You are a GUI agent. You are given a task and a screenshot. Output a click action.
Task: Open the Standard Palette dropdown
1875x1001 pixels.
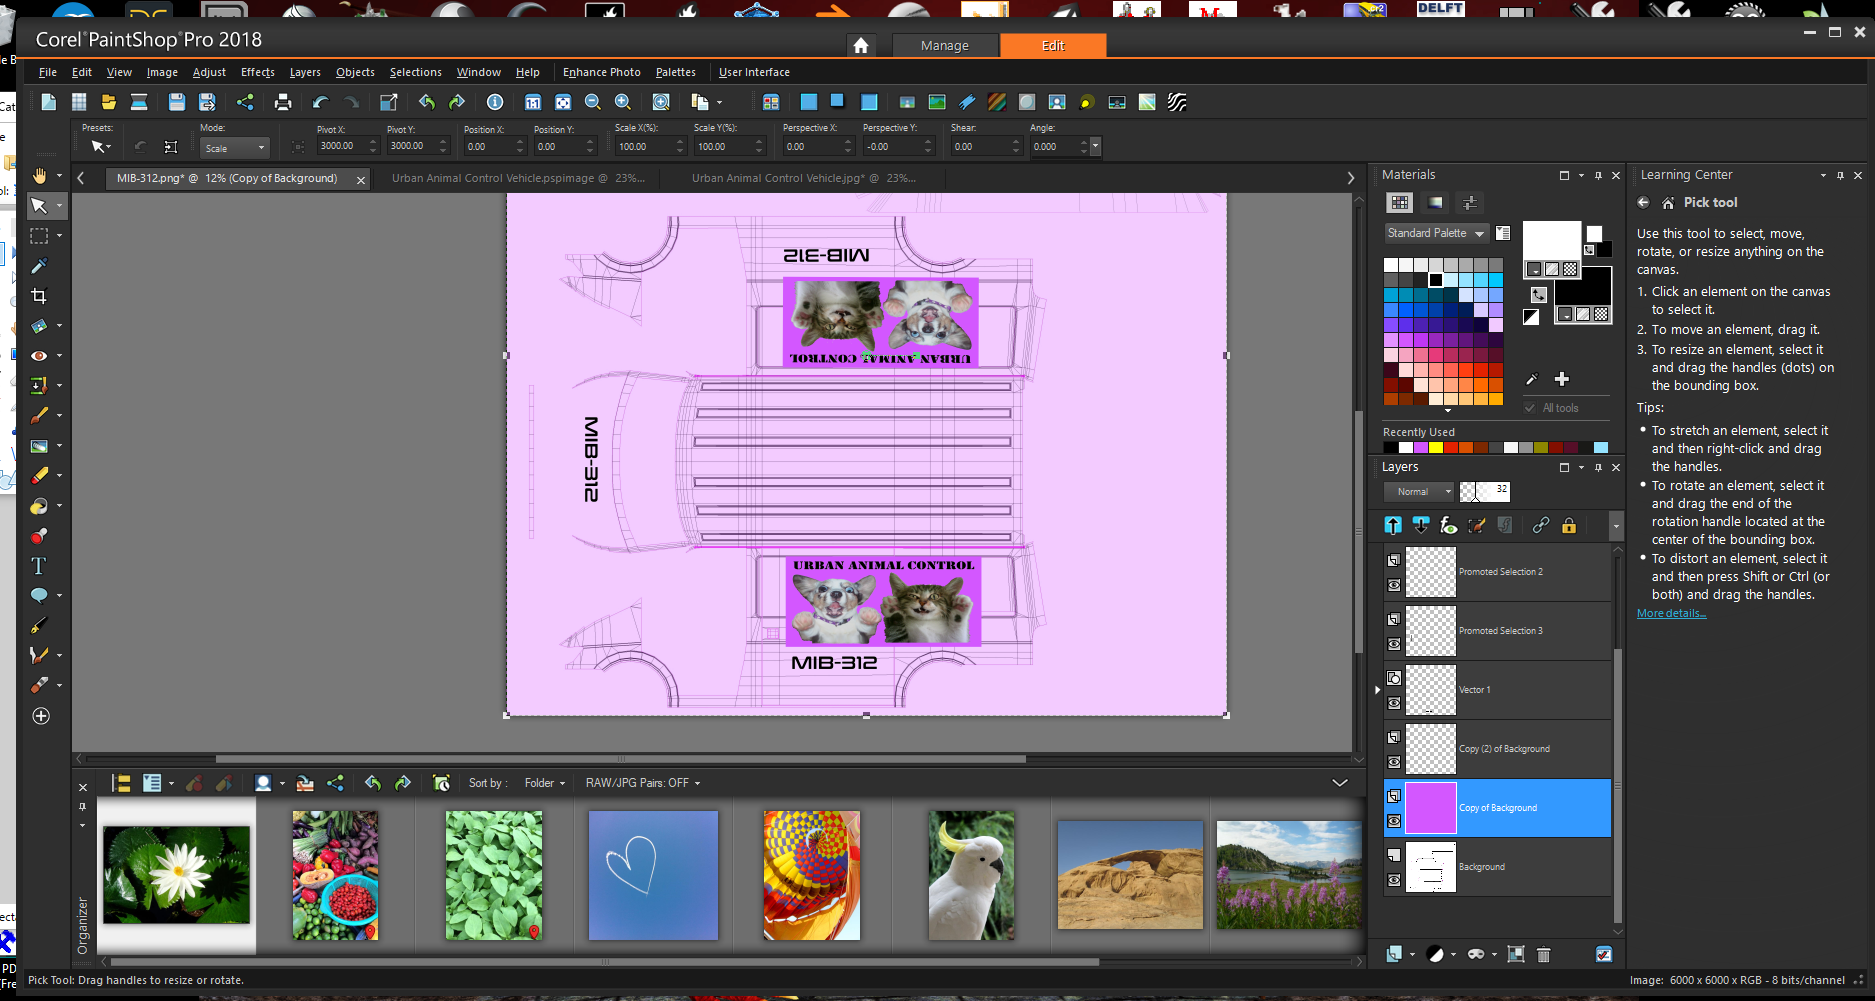[1436, 233]
